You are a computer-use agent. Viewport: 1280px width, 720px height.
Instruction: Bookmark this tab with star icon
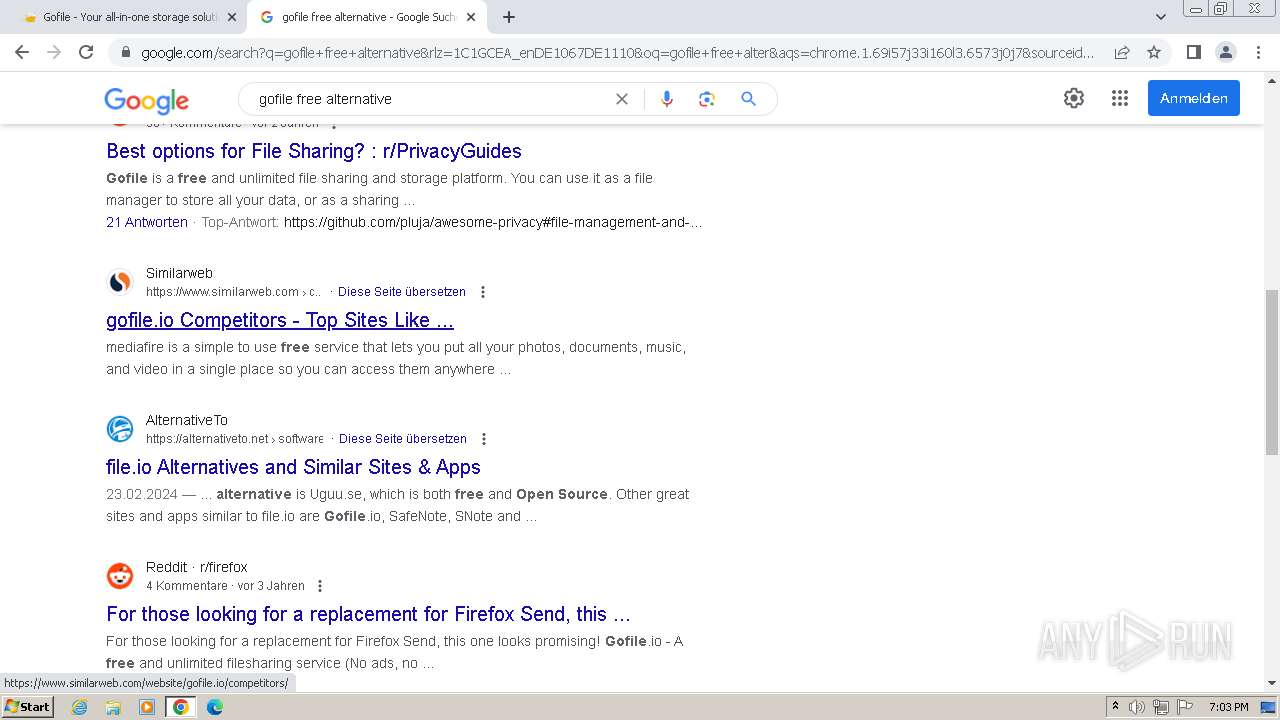click(1154, 52)
